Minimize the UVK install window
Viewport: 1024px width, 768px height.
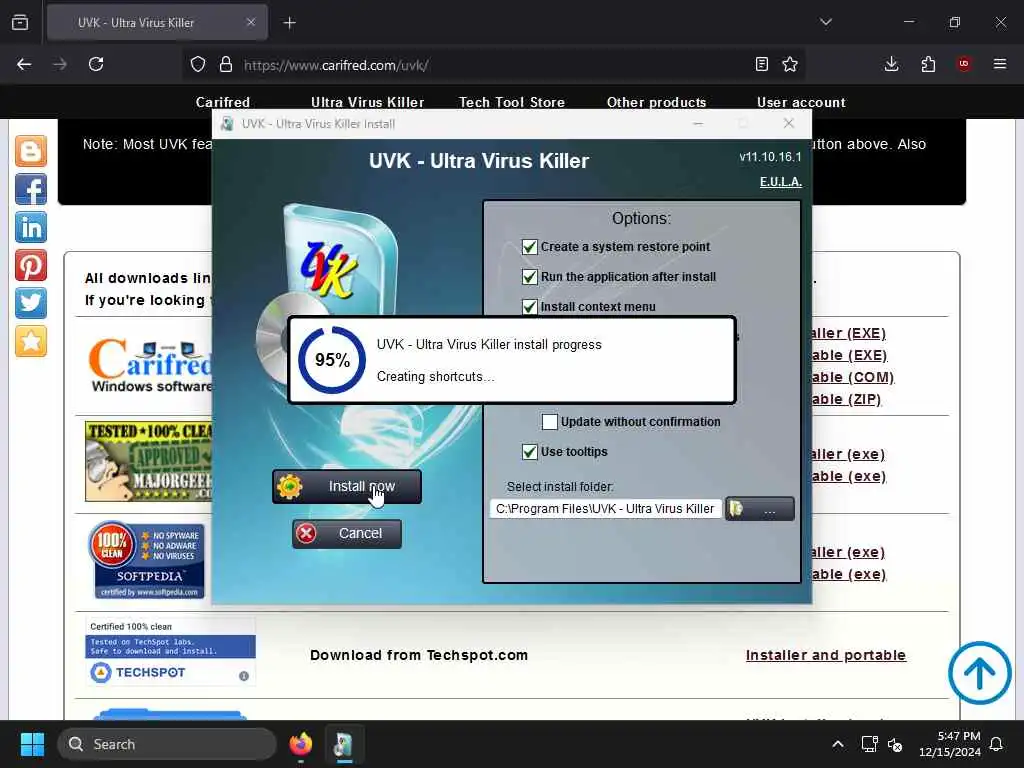[698, 123]
